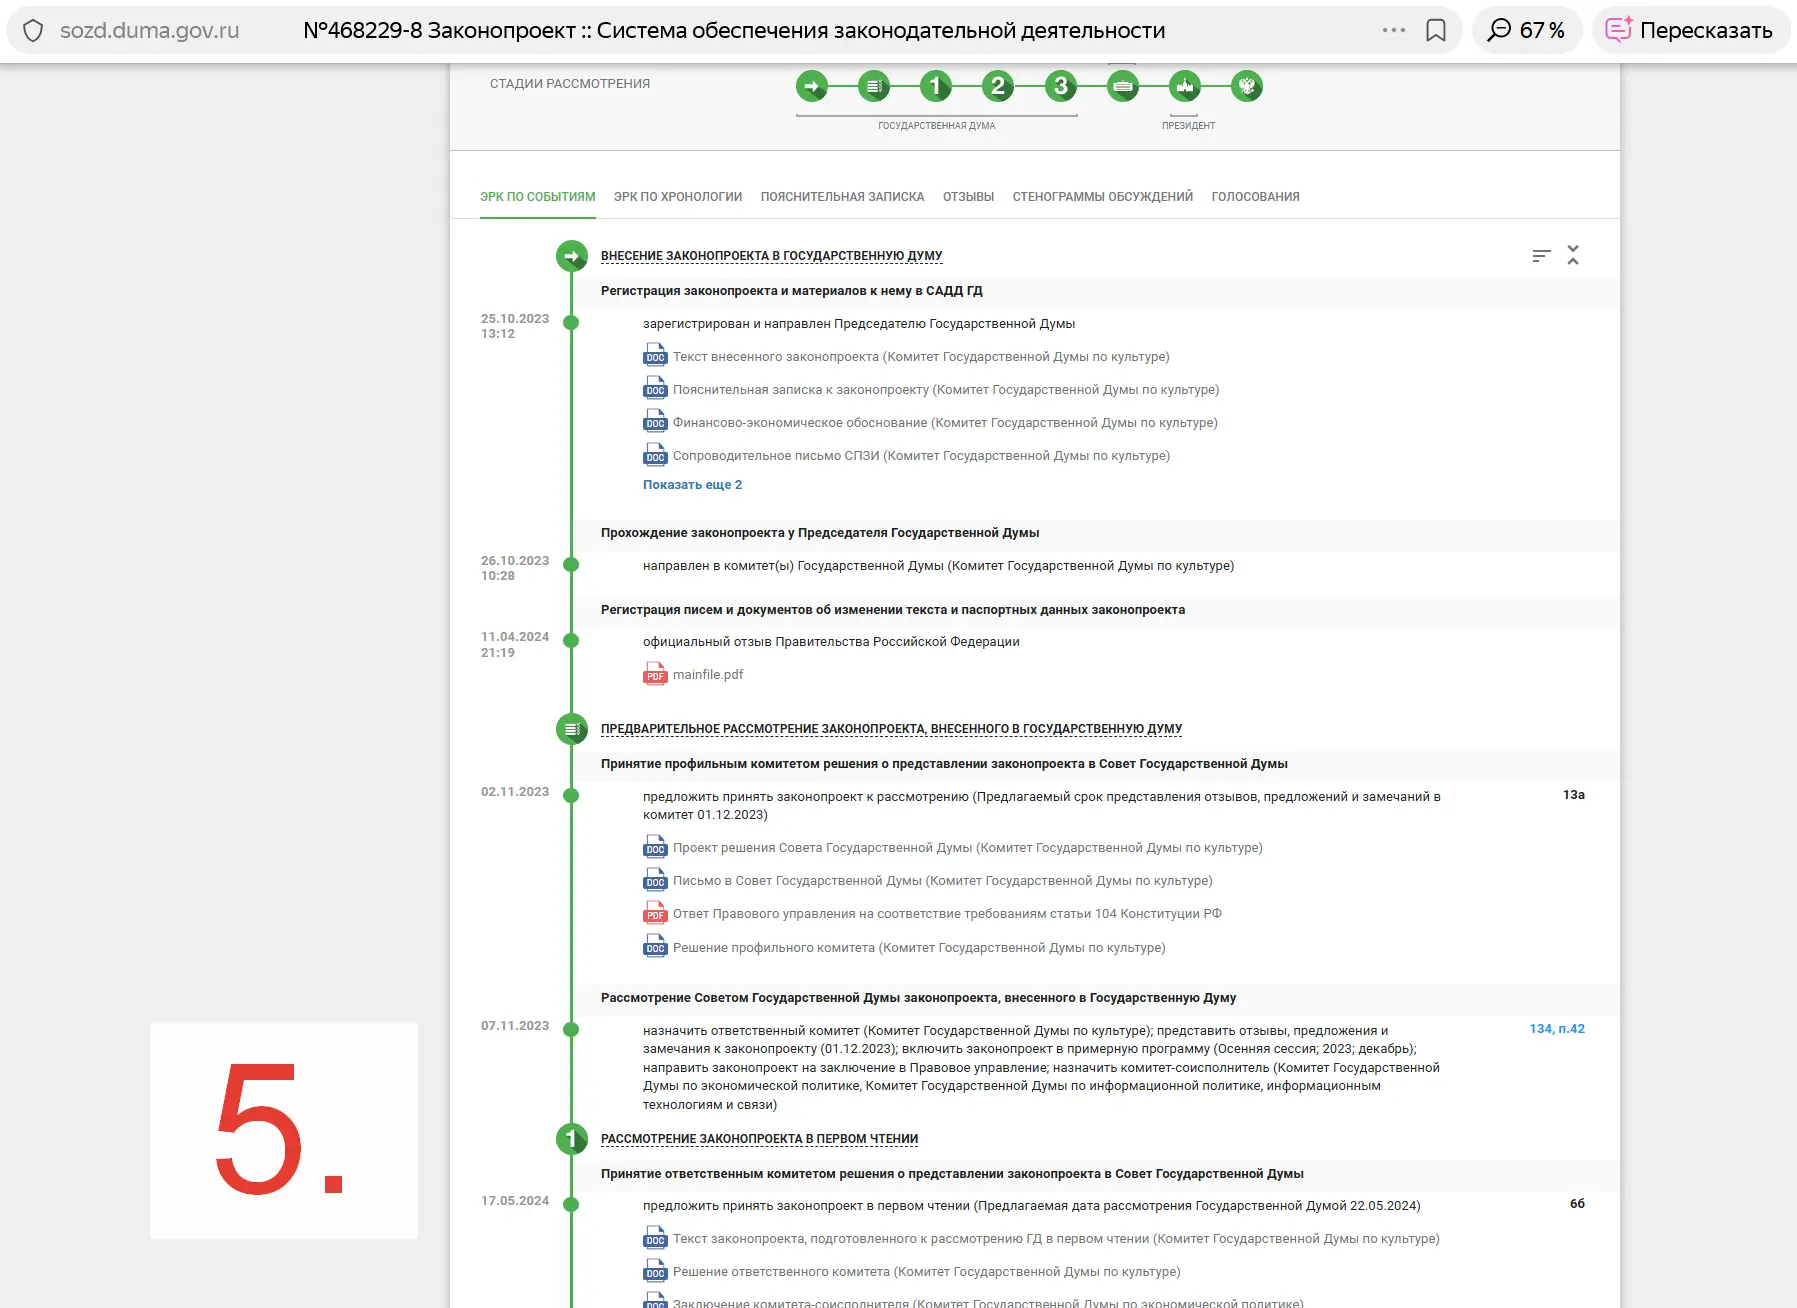Viewport: 1797px width, 1308px height.
Task: Click the 25.10.2023 timeline dot marker
Action: click(x=571, y=323)
